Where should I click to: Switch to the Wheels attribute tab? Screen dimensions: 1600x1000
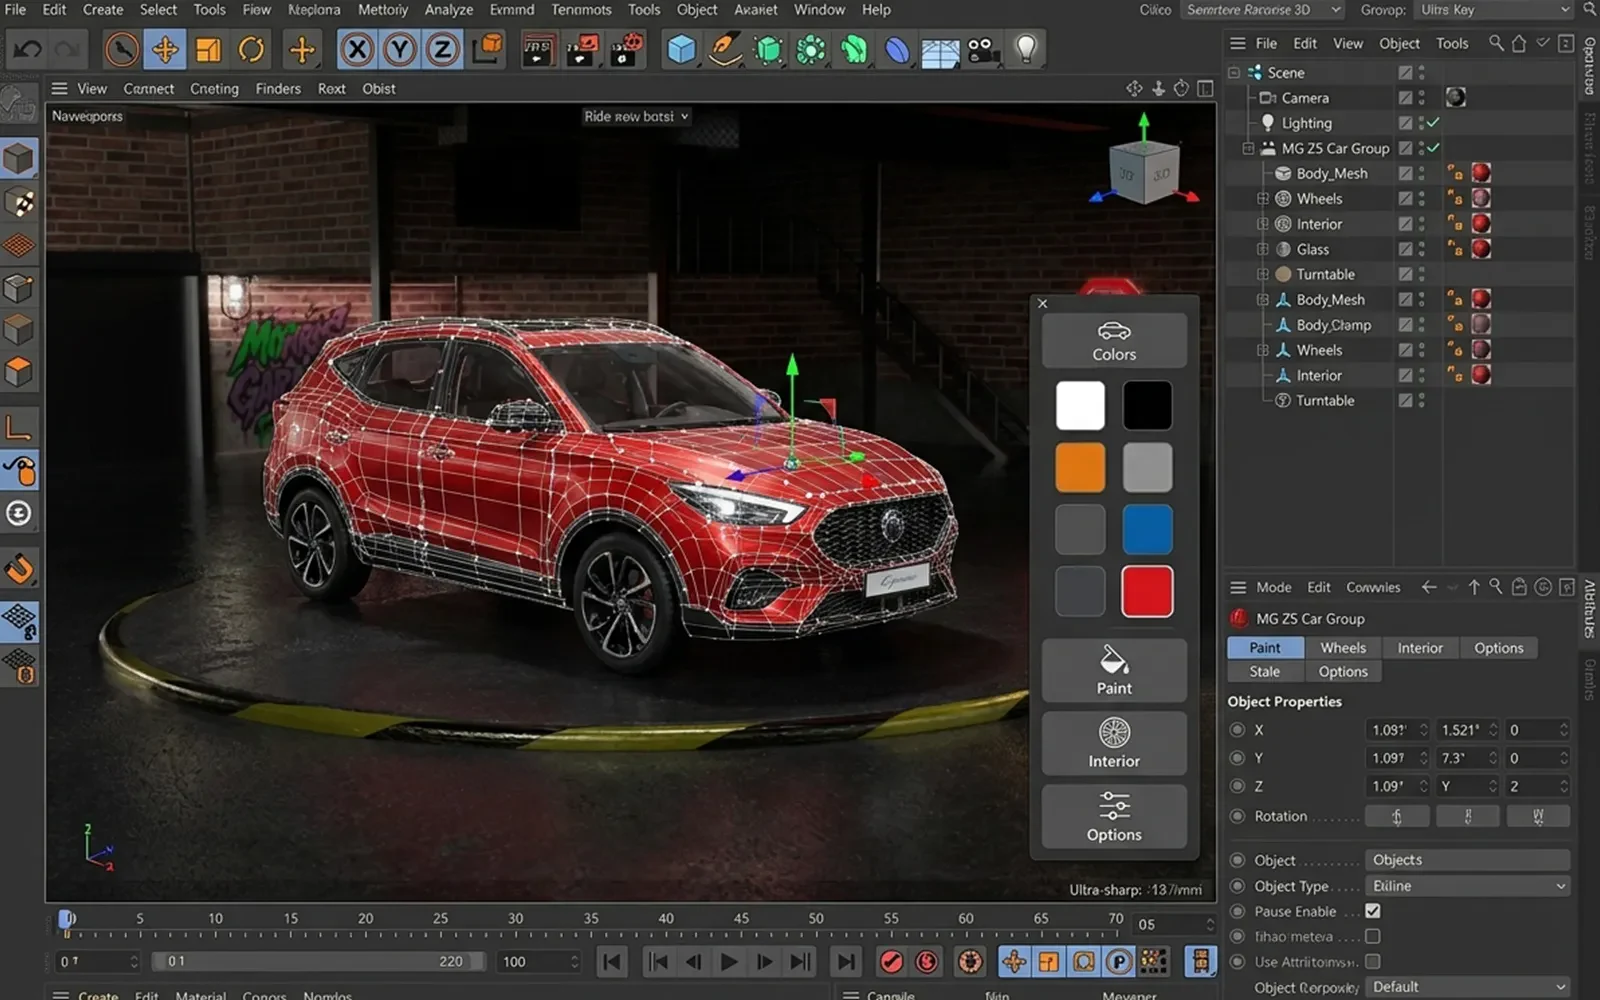[x=1343, y=648]
